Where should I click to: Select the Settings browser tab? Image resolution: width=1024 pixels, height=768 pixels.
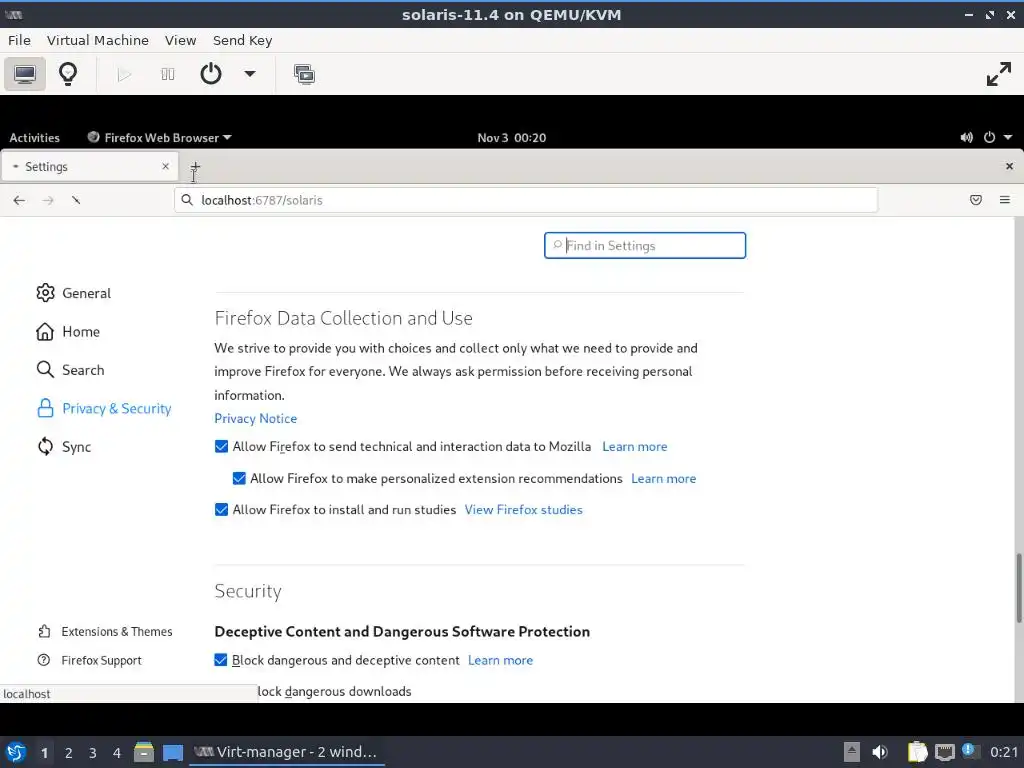click(89, 167)
